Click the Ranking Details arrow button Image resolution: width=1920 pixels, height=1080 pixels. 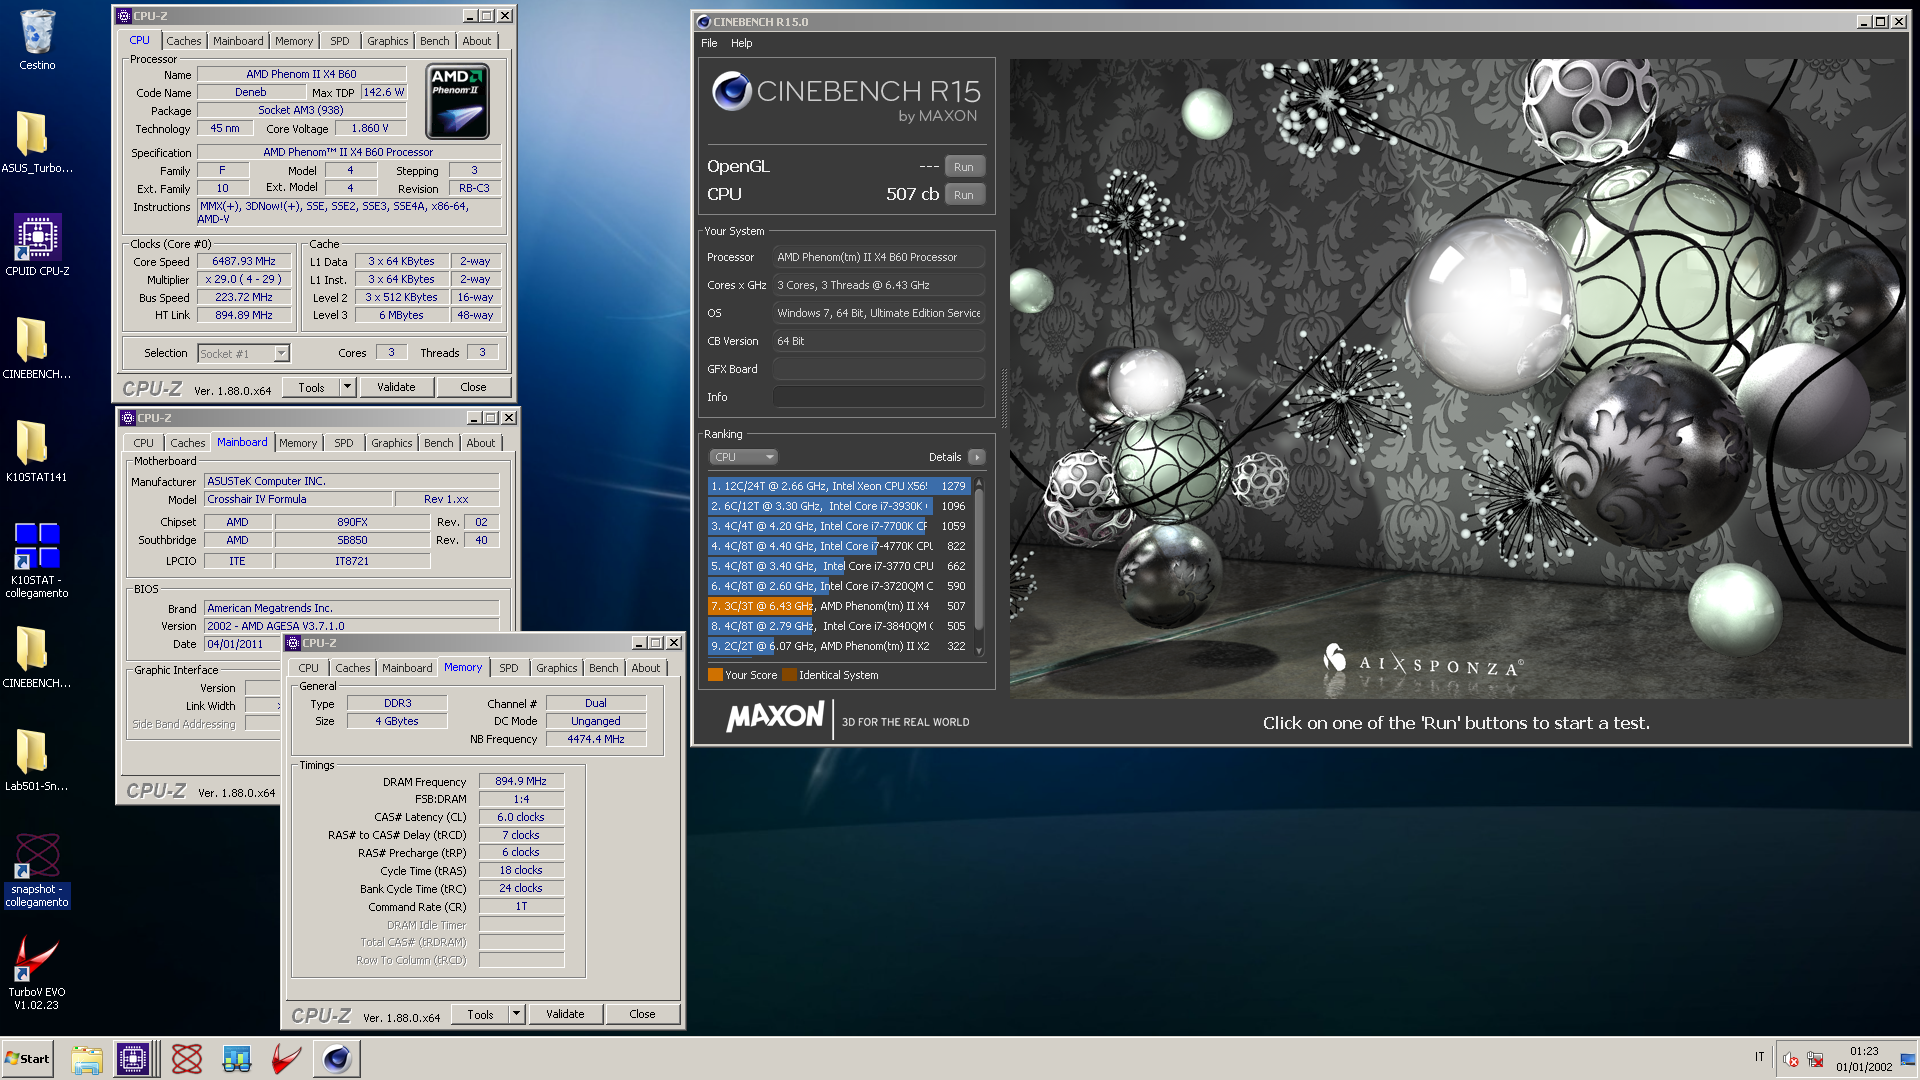pyautogui.click(x=977, y=457)
